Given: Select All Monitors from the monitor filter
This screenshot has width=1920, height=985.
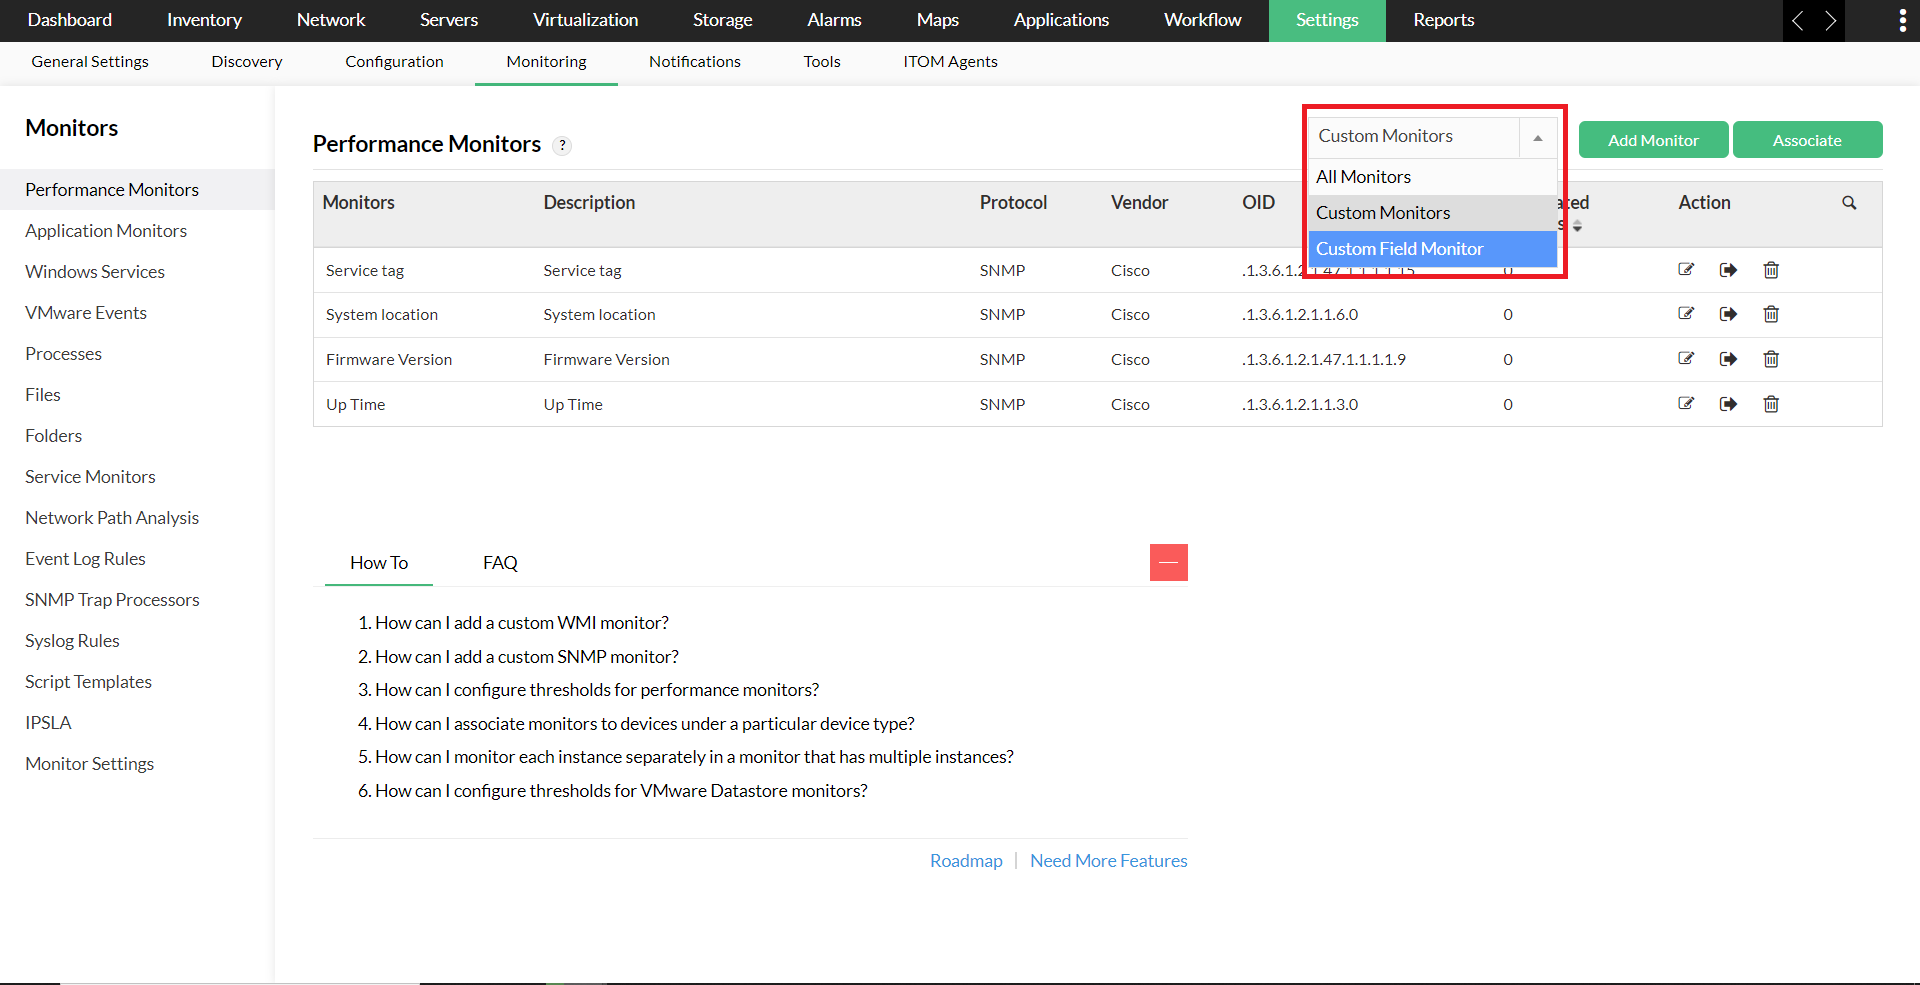Looking at the screenshot, I should pos(1363,176).
